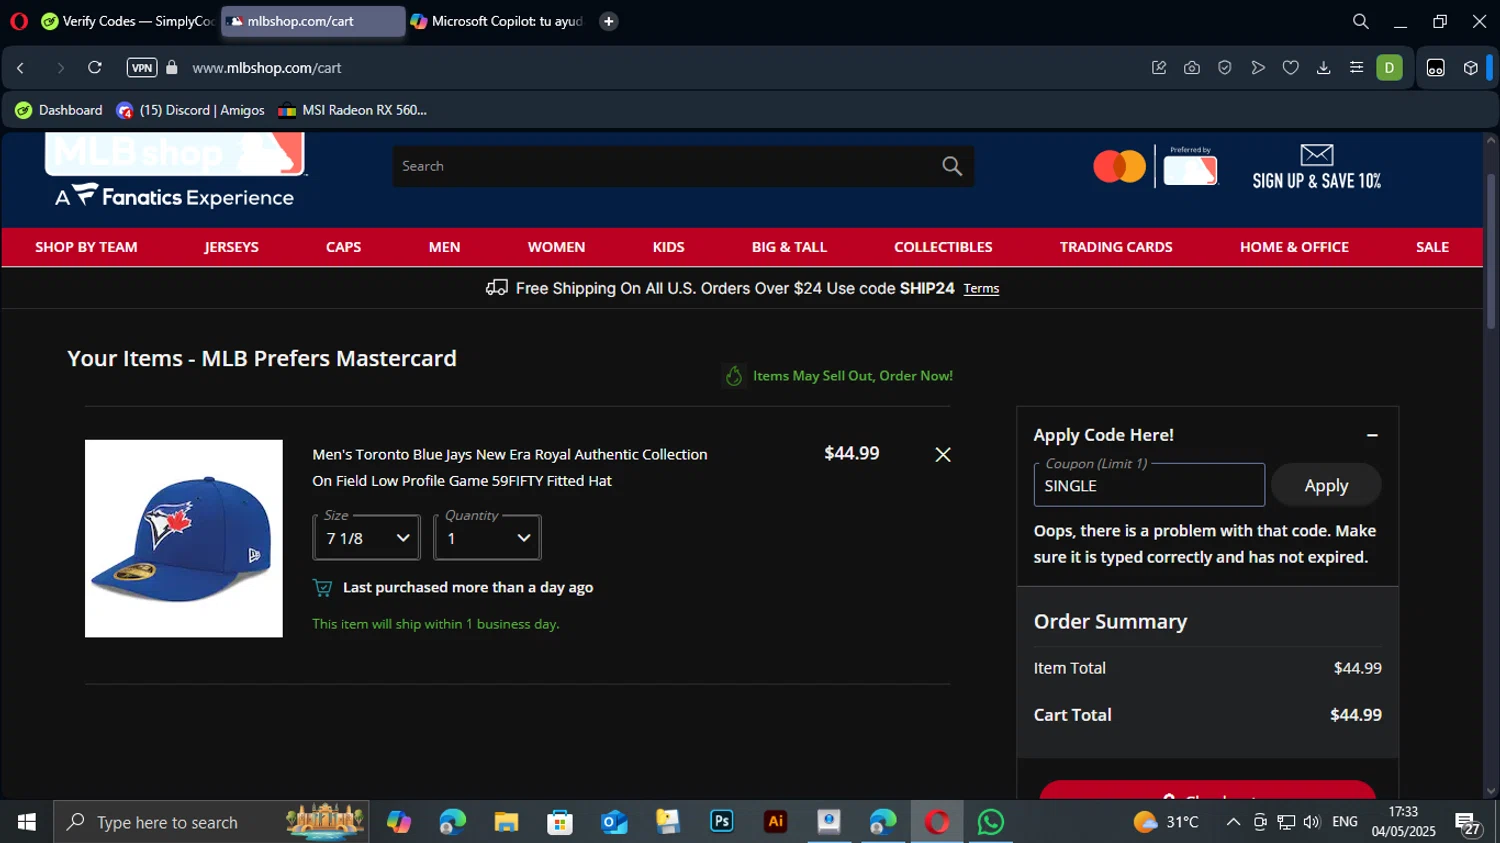Open the Men menu
1500x843 pixels.
444,247
